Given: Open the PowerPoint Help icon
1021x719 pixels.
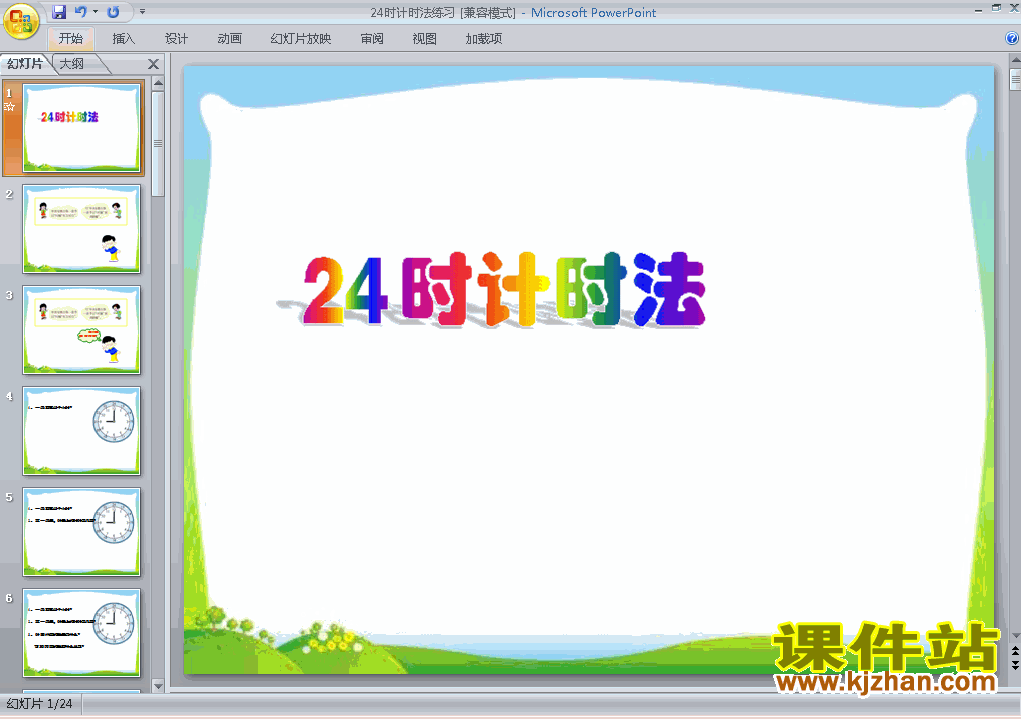Looking at the screenshot, I should [1012, 38].
